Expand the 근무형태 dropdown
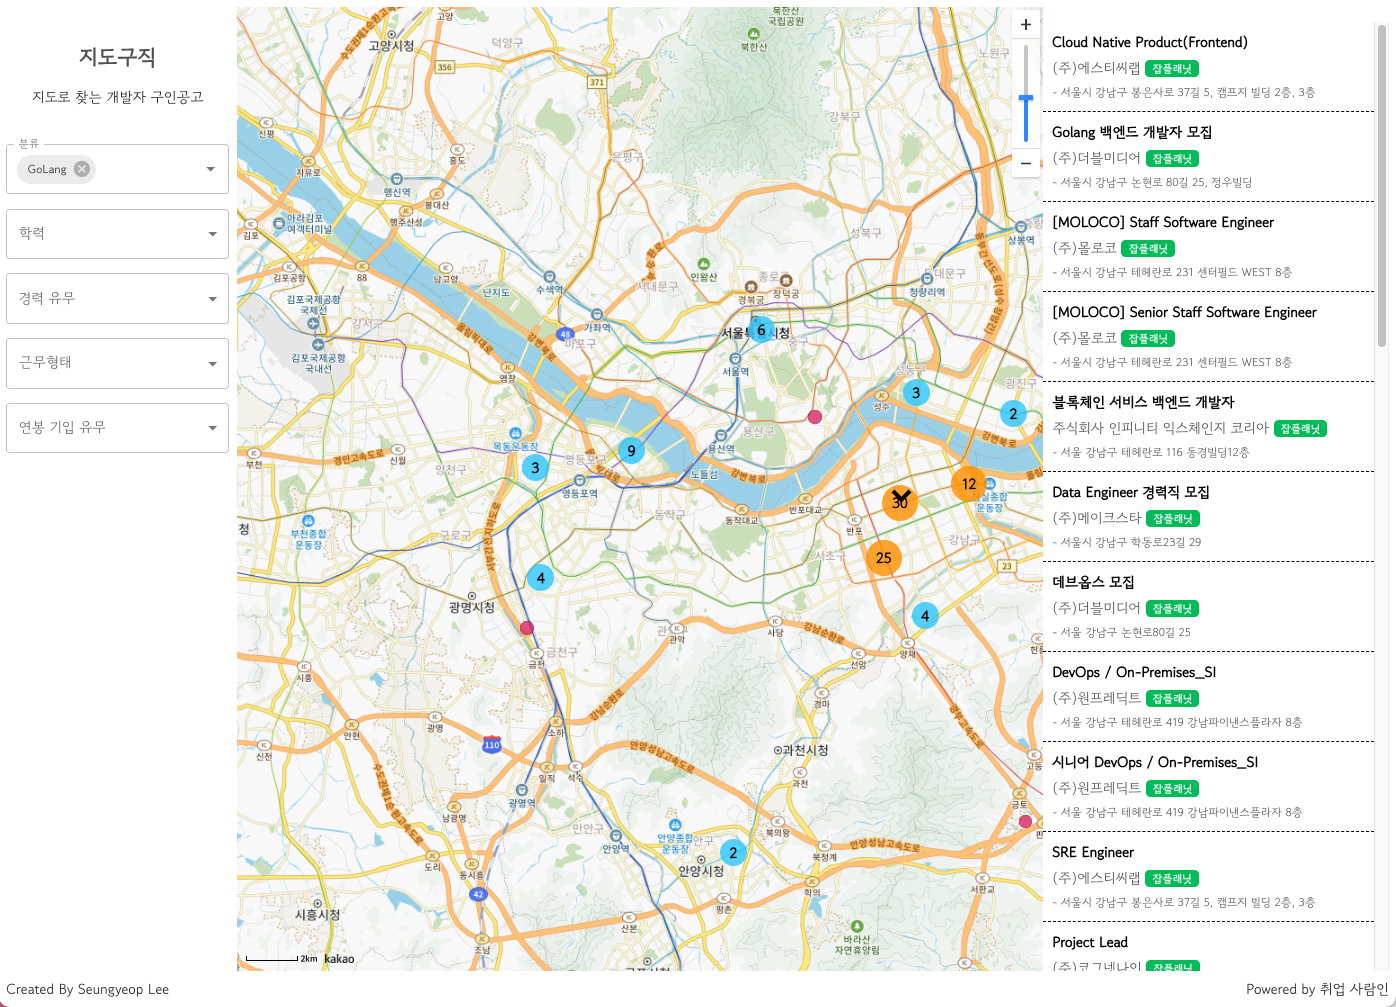This screenshot has width=1396, height=1007. click(x=117, y=363)
